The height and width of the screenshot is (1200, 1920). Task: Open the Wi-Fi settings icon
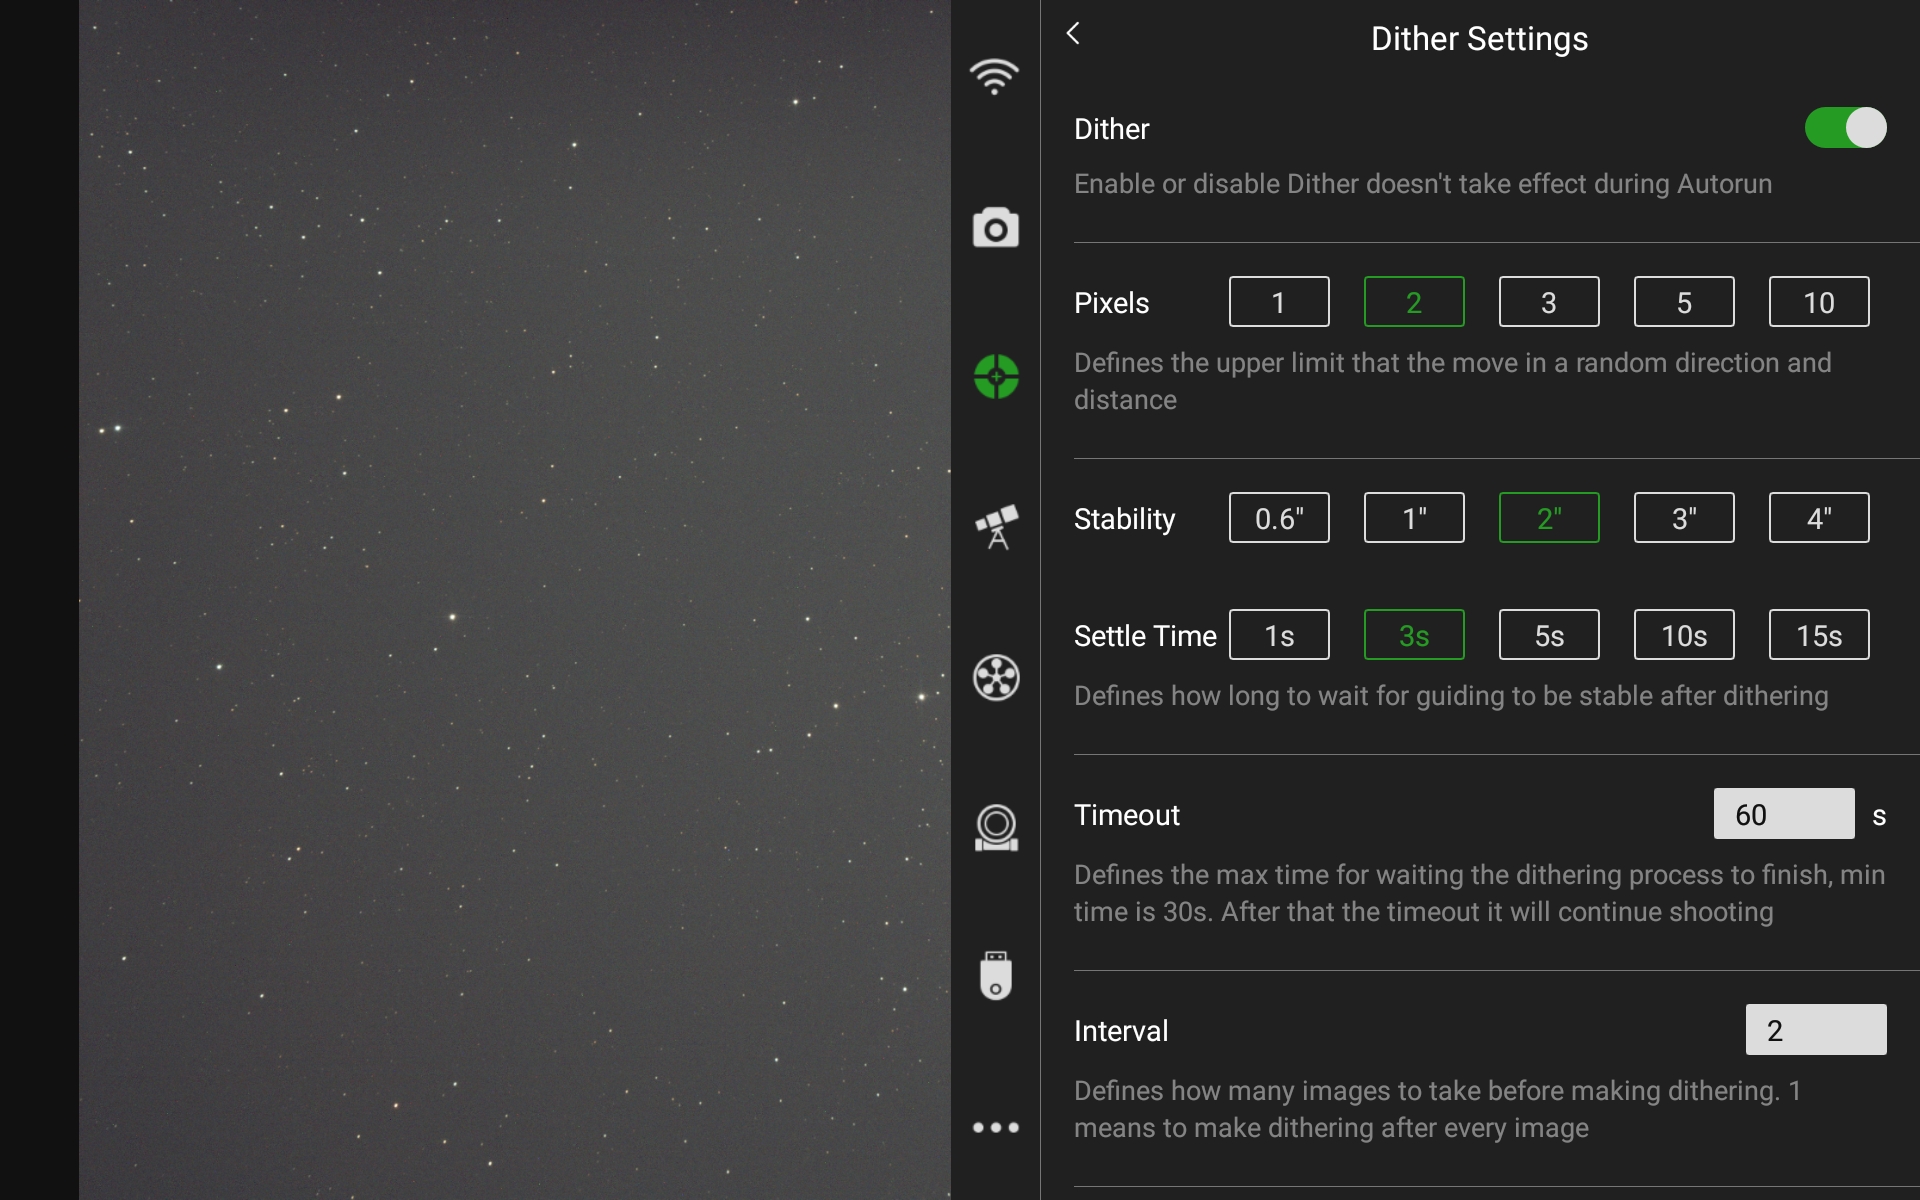coord(994,77)
